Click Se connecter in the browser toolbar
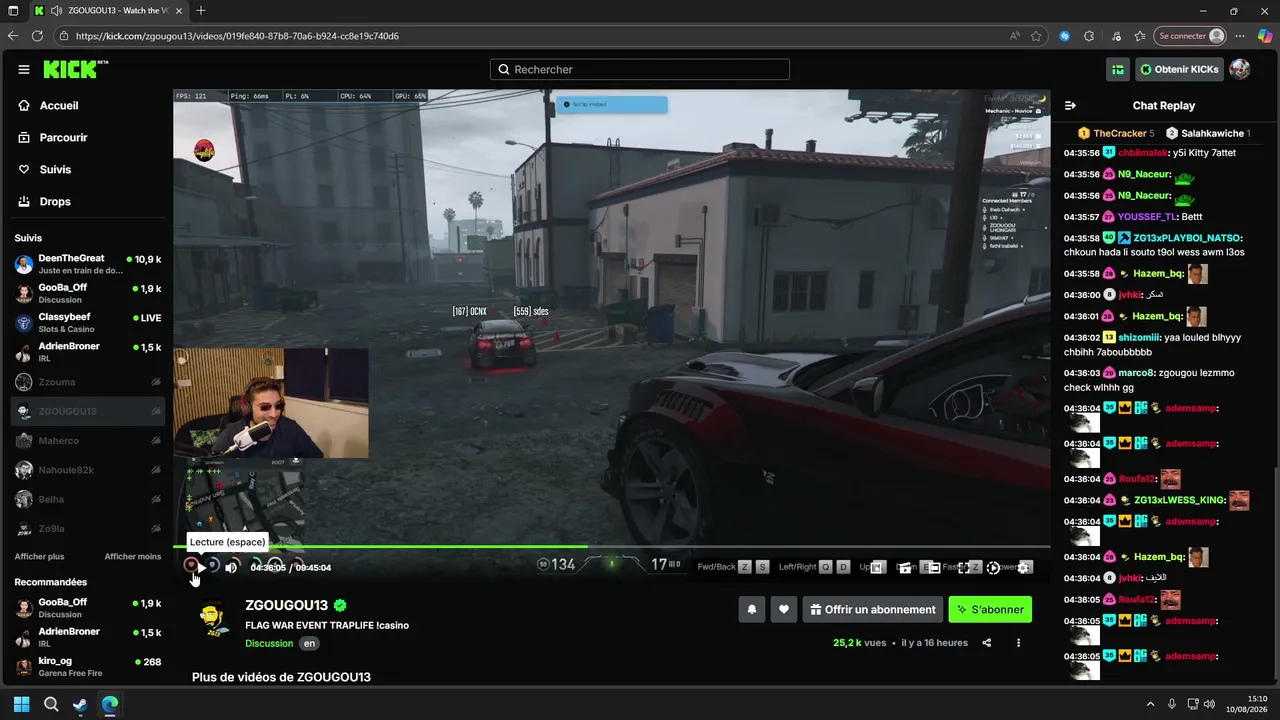 pos(1190,36)
